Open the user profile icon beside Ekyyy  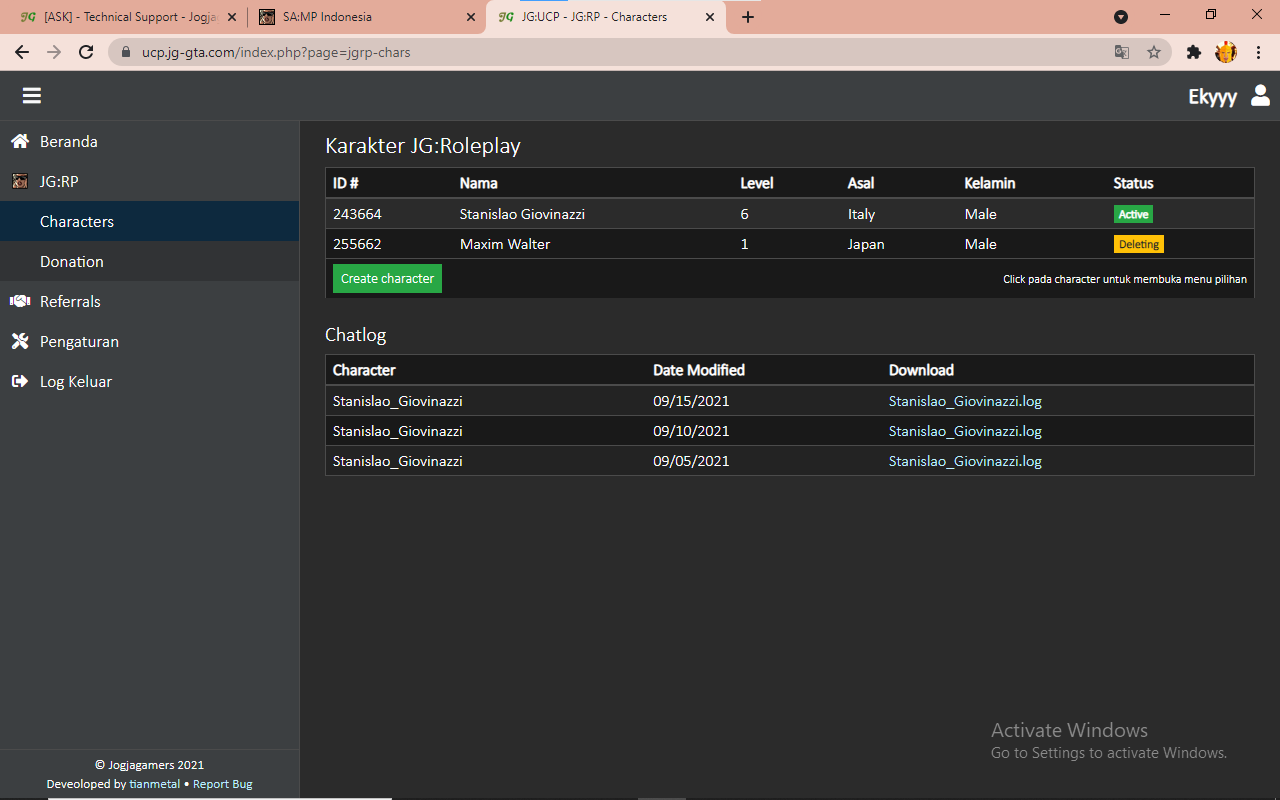coord(1260,96)
